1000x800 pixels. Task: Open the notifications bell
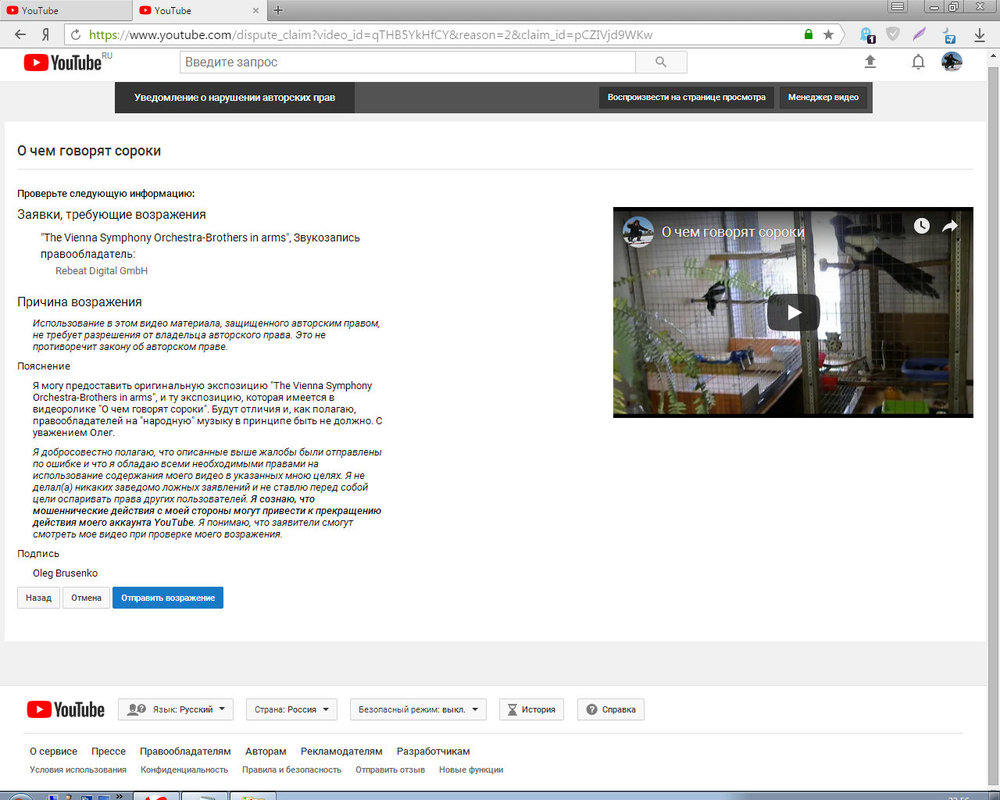pyautogui.click(x=918, y=62)
